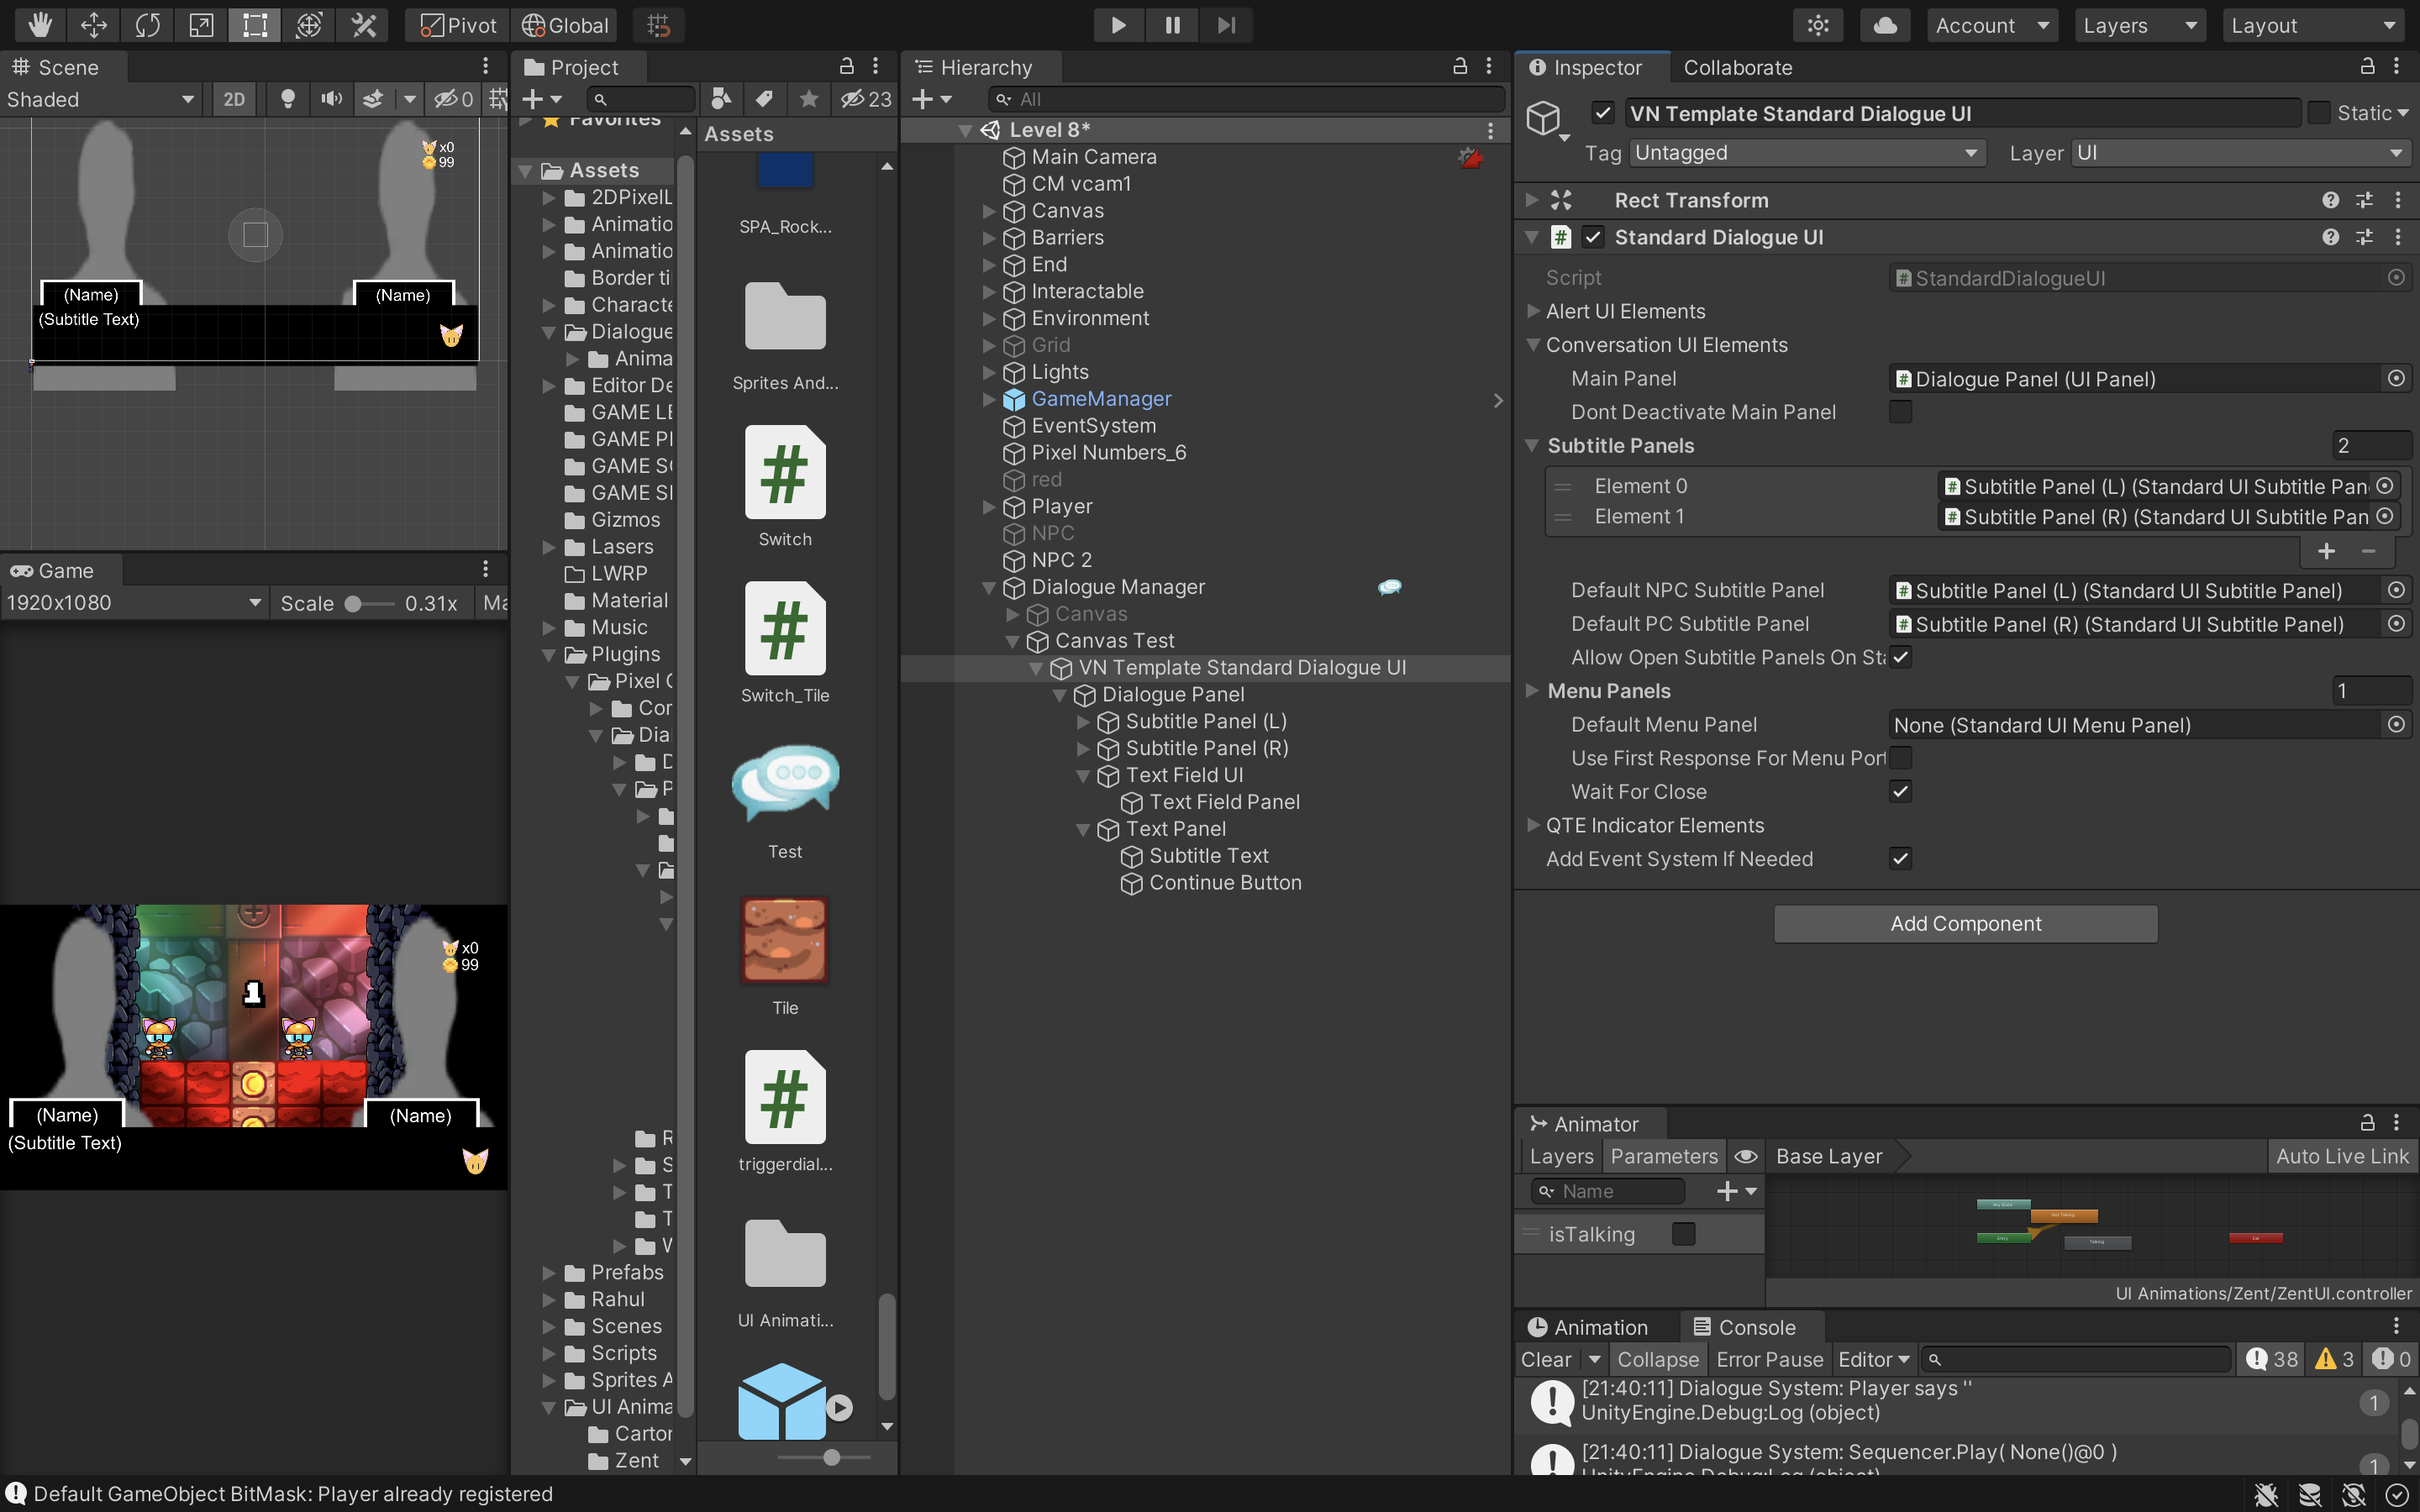This screenshot has width=2420, height=1512.
Task: Open the Tag dropdown
Action: point(1806,153)
